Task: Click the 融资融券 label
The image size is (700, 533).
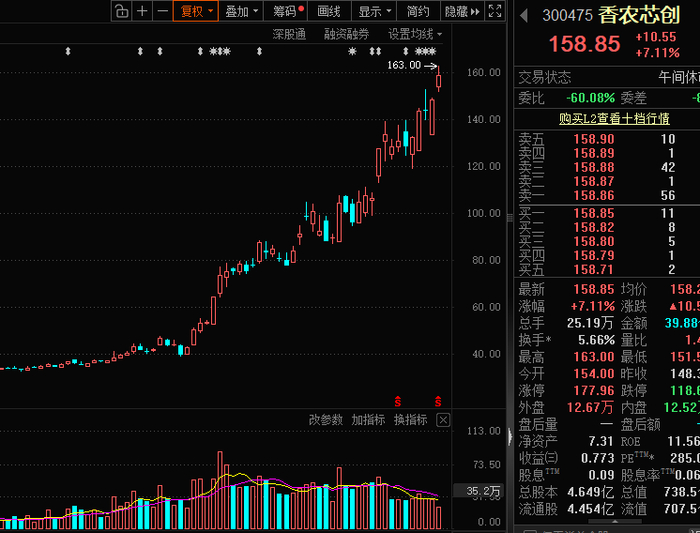Action: (346, 34)
